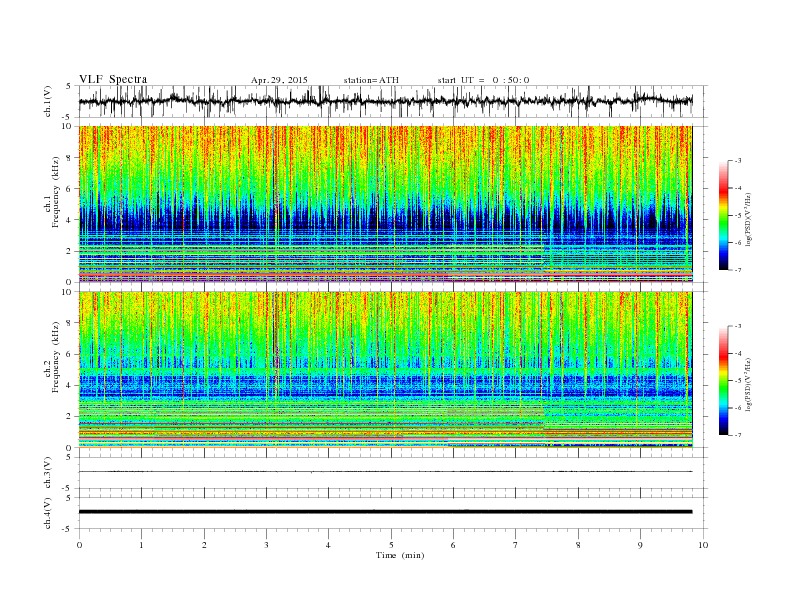Image resolution: width=792 pixels, height=612 pixels.
Task: Click the "1" tick label on the time axis
Action: [141, 545]
